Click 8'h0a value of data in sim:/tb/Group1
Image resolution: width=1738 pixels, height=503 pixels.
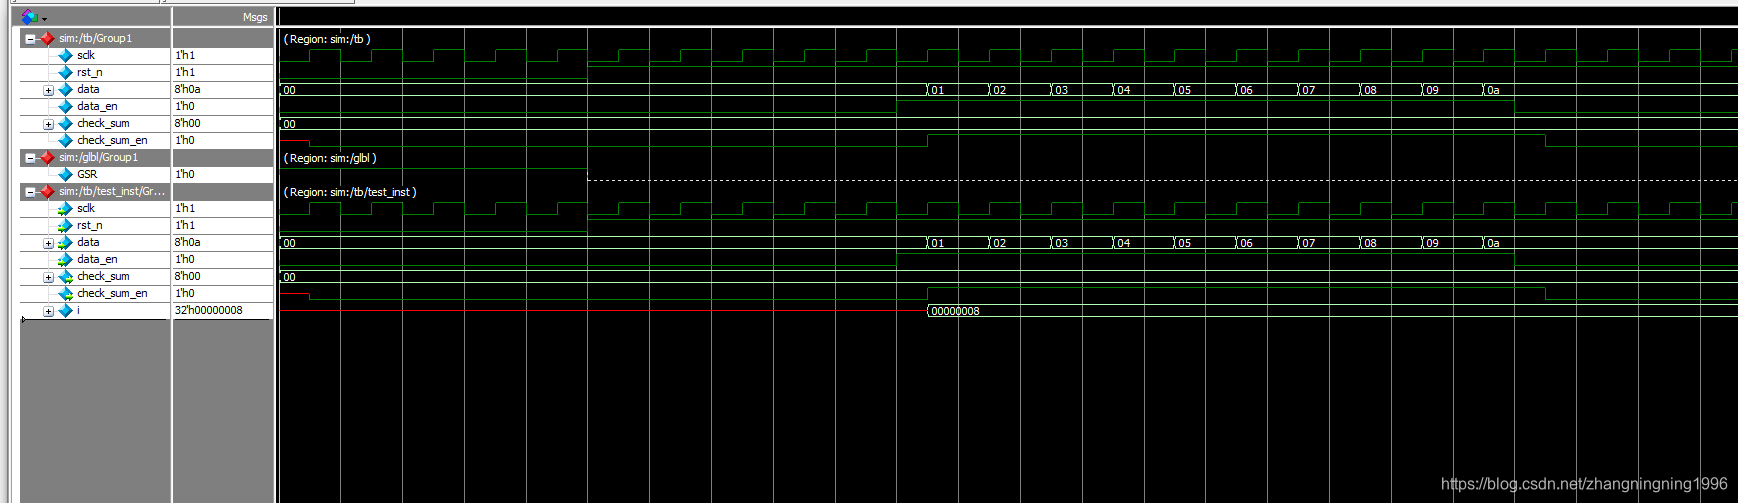187,90
